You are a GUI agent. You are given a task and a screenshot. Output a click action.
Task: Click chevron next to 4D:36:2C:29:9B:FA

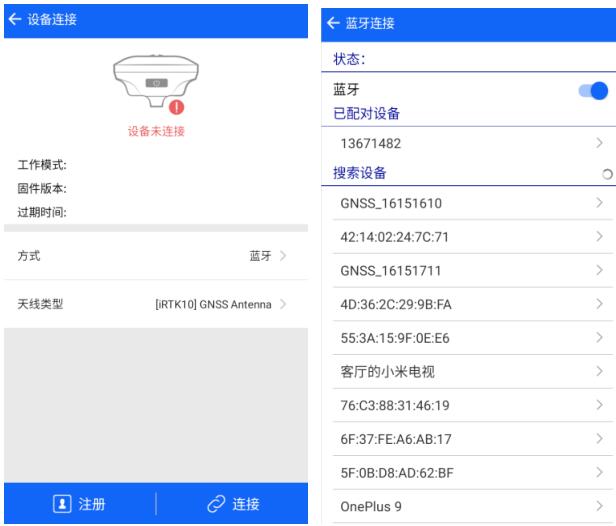click(x=599, y=304)
